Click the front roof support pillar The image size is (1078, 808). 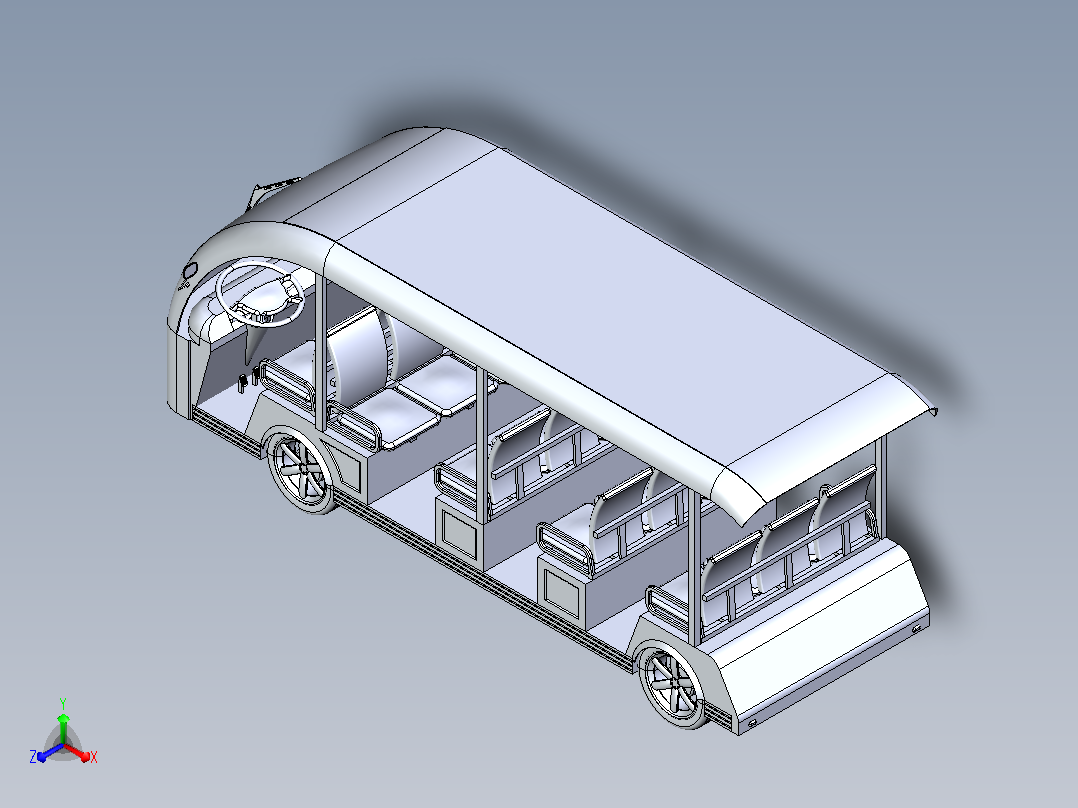point(320,351)
